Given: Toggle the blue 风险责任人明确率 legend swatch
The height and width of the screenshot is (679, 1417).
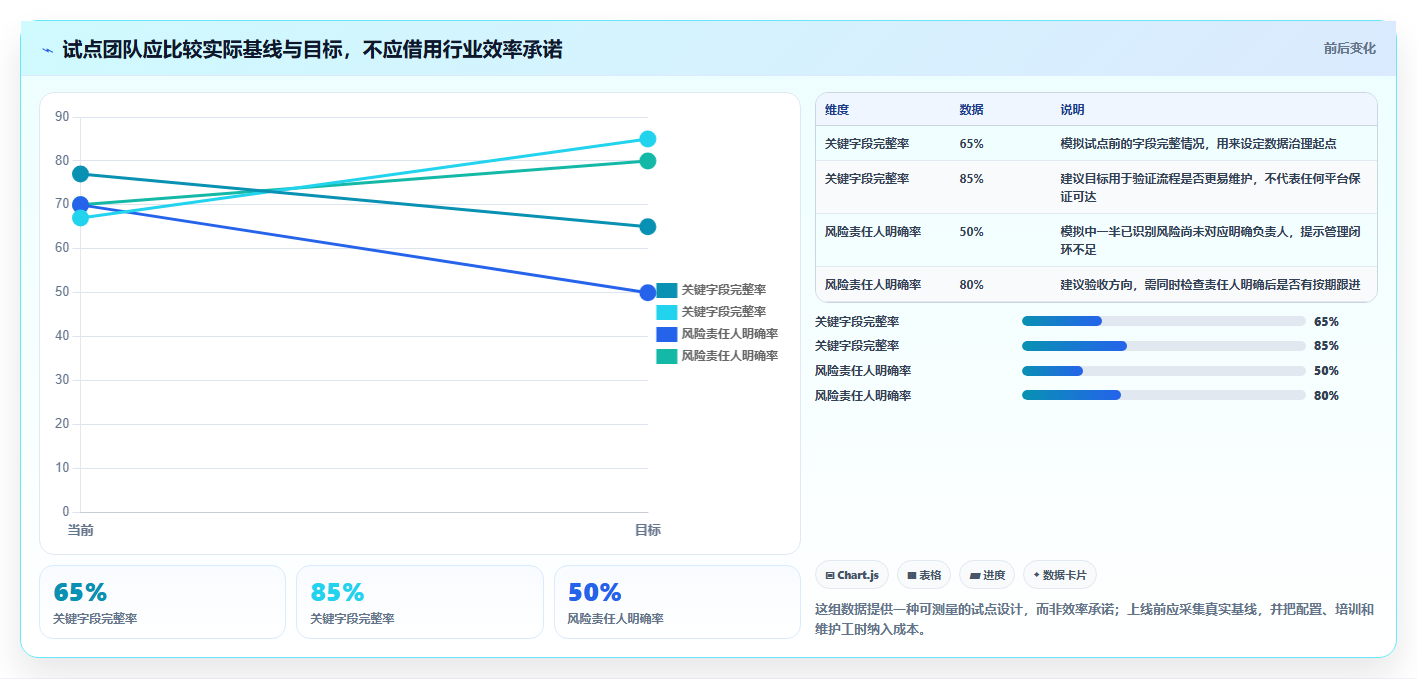Looking at the screenshot, I should coord(666,334).
